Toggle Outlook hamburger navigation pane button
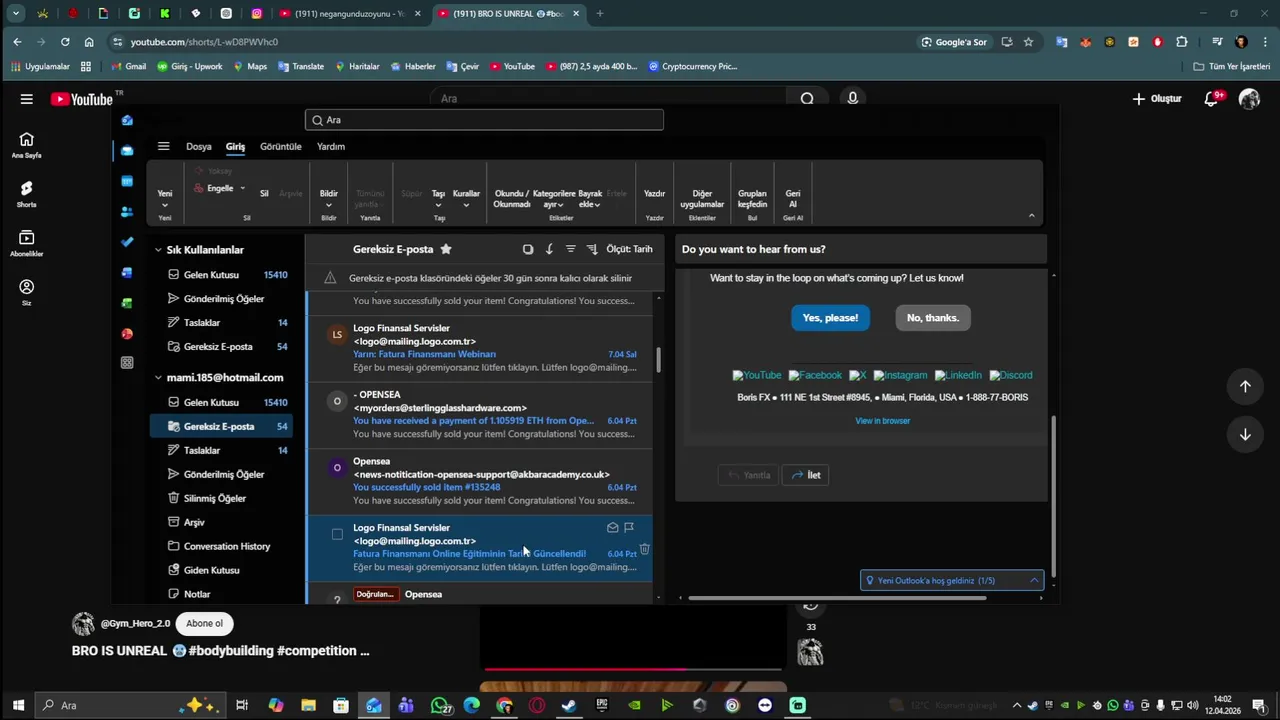Image resolution: width=1280 pixels, height=720 pixels. tap(164, 146)
